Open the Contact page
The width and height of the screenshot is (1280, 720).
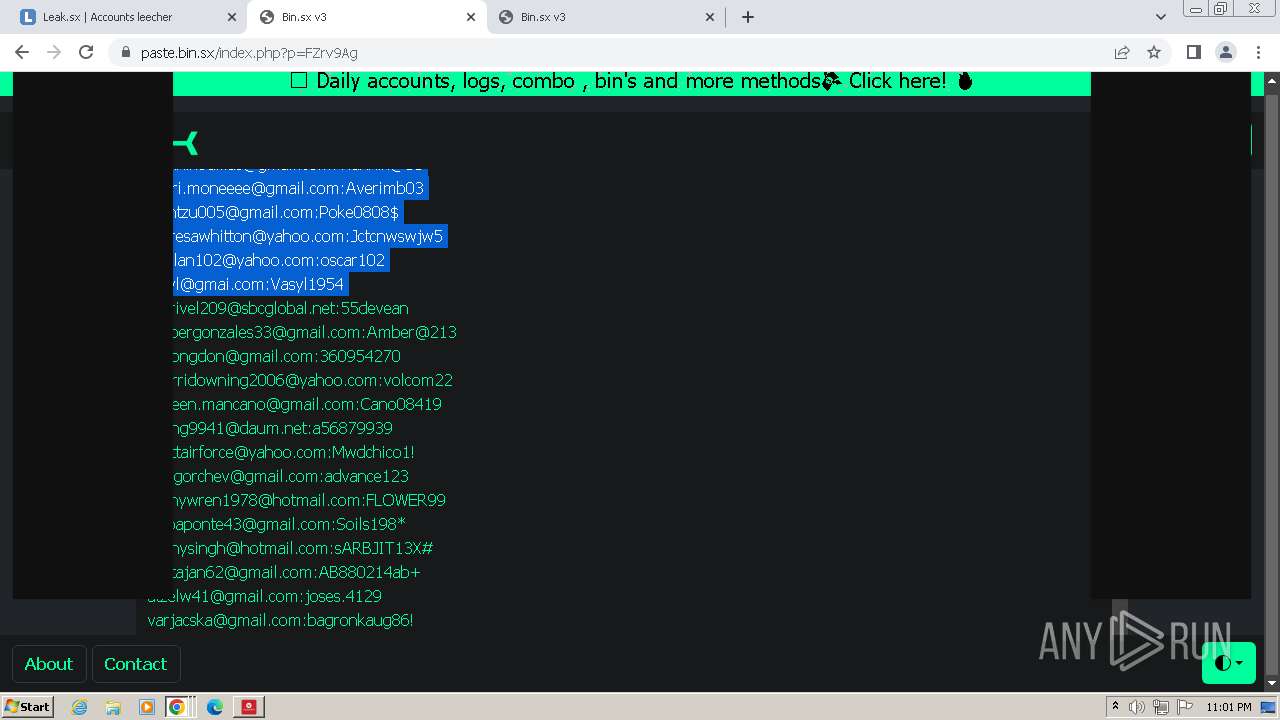click(135, 664)
